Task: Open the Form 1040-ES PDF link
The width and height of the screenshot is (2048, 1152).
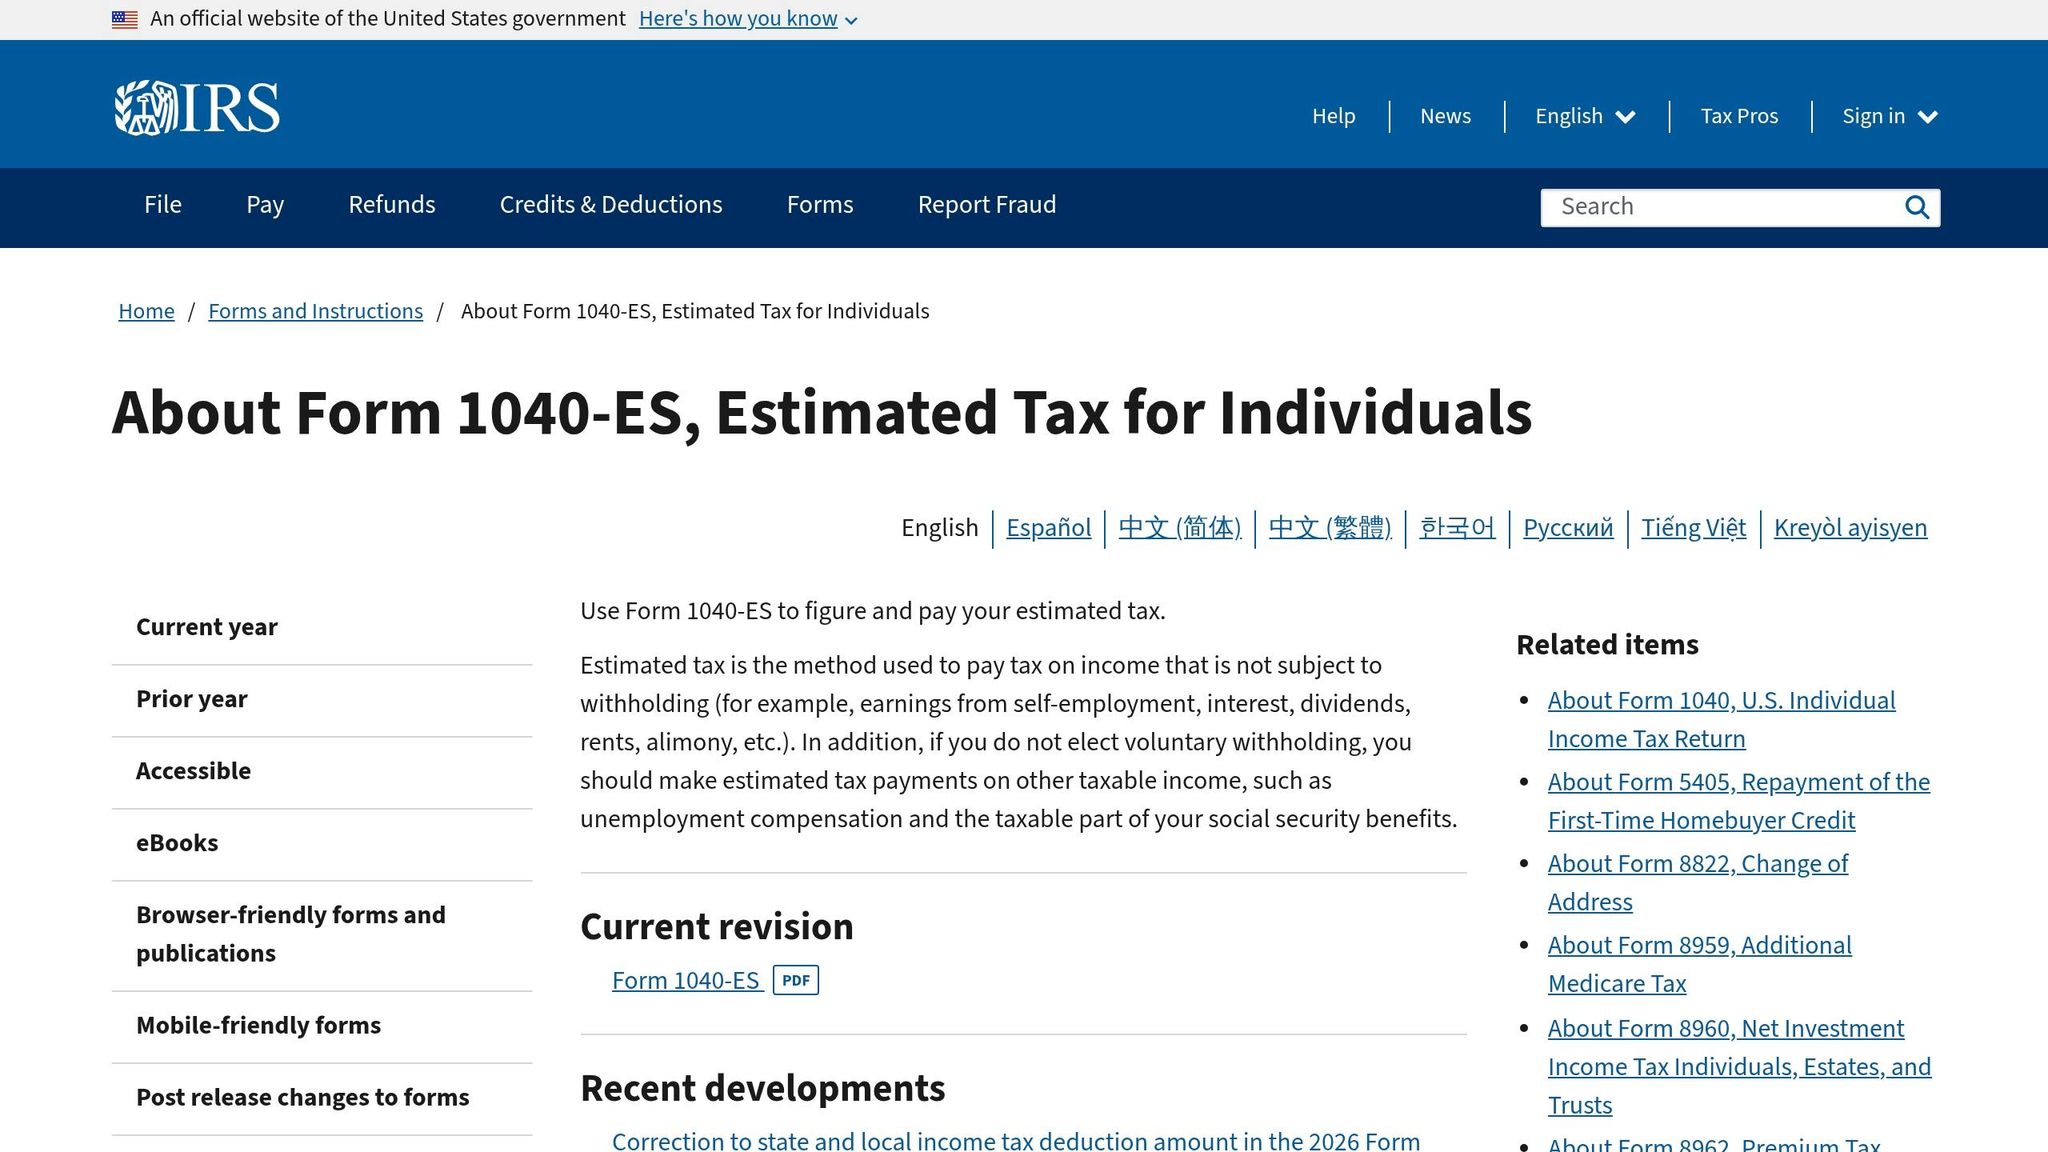Action: pos(687,981)
